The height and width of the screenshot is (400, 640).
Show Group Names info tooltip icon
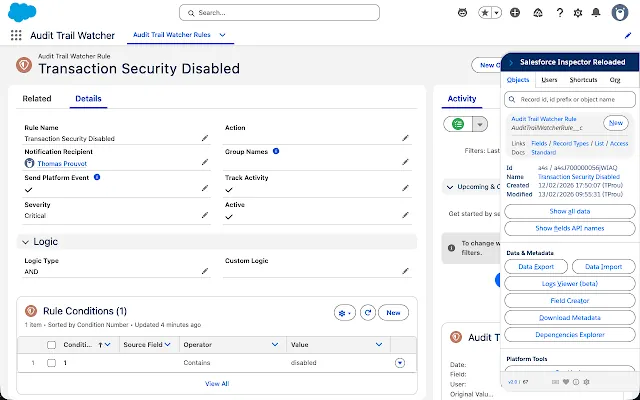coord(276,151)
